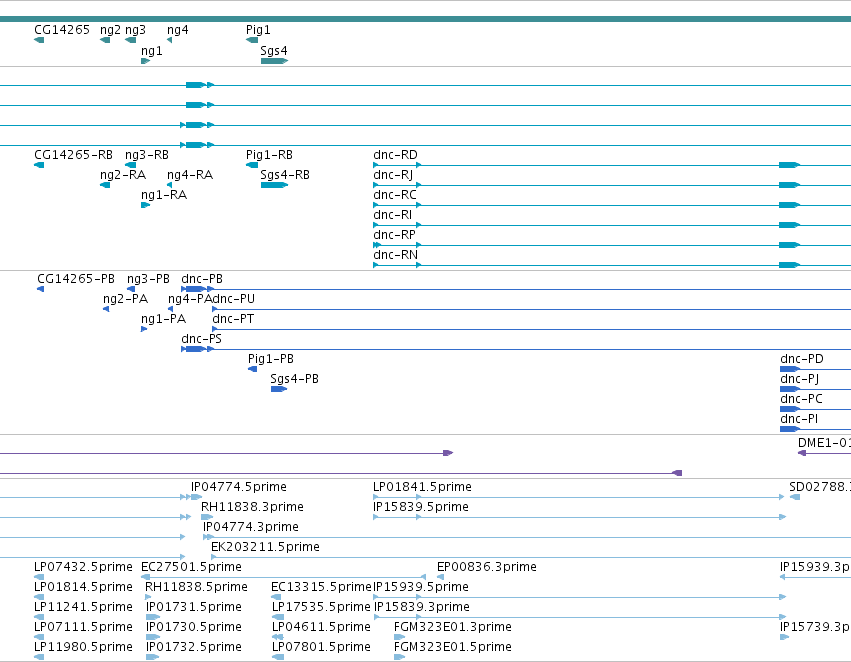This screenshot has height=662, width=851.
Task: Select the dnc-RJ transcript label
Action: [393, 175]
